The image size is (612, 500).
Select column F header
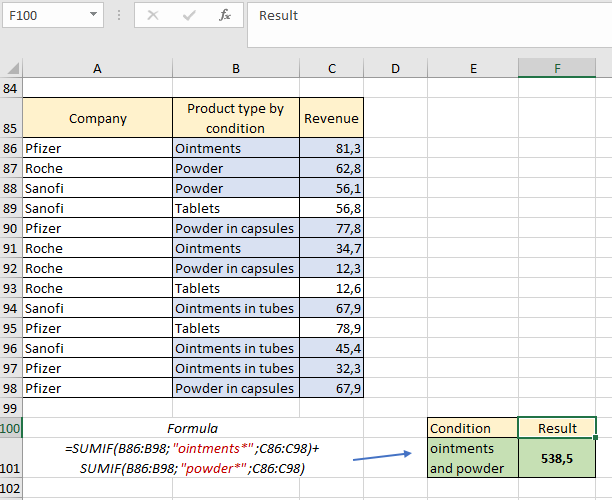[x=557, y=68]
